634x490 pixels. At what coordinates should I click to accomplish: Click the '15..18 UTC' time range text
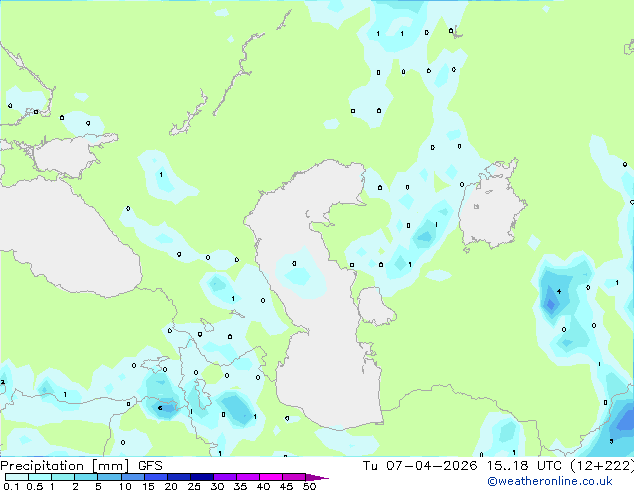(x=524, y=466)
